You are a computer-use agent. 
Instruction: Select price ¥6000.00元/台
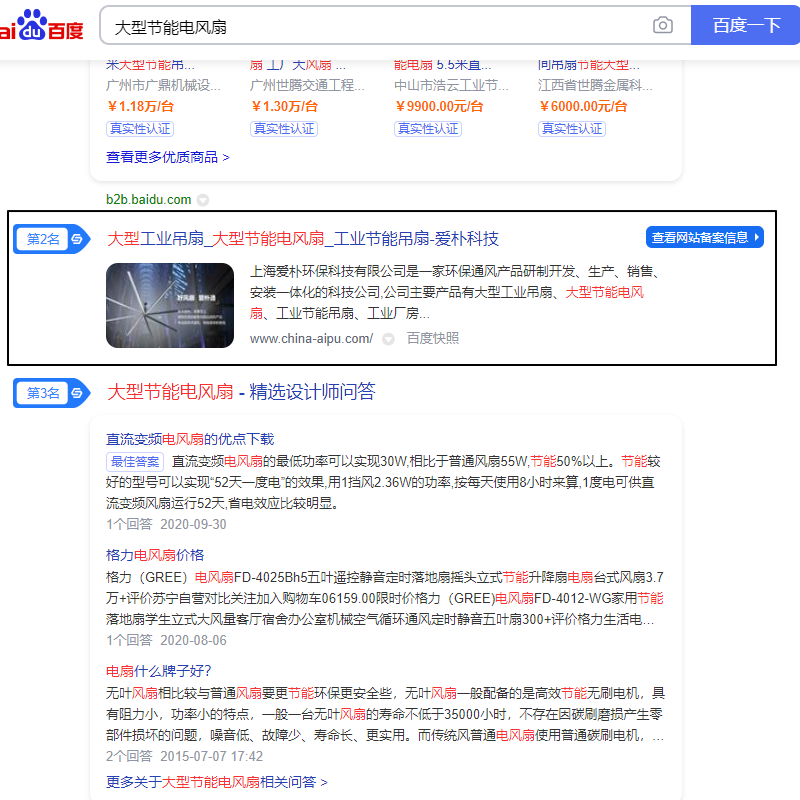(583, 106)
